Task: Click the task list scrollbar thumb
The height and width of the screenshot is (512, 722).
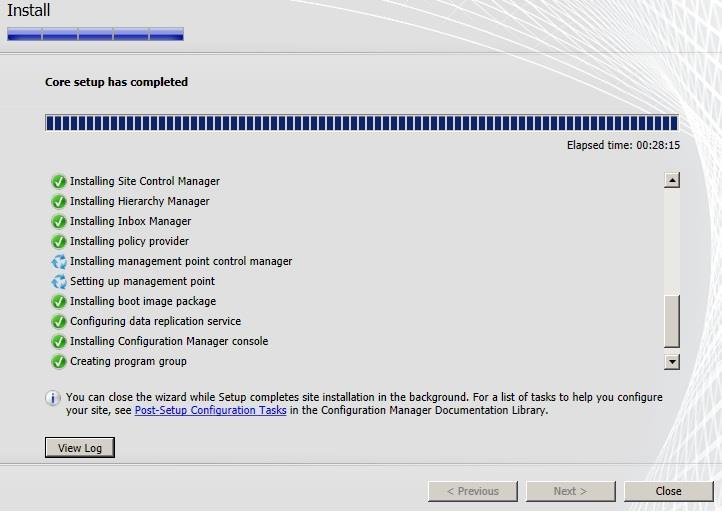Action: [x=672, y=321]
